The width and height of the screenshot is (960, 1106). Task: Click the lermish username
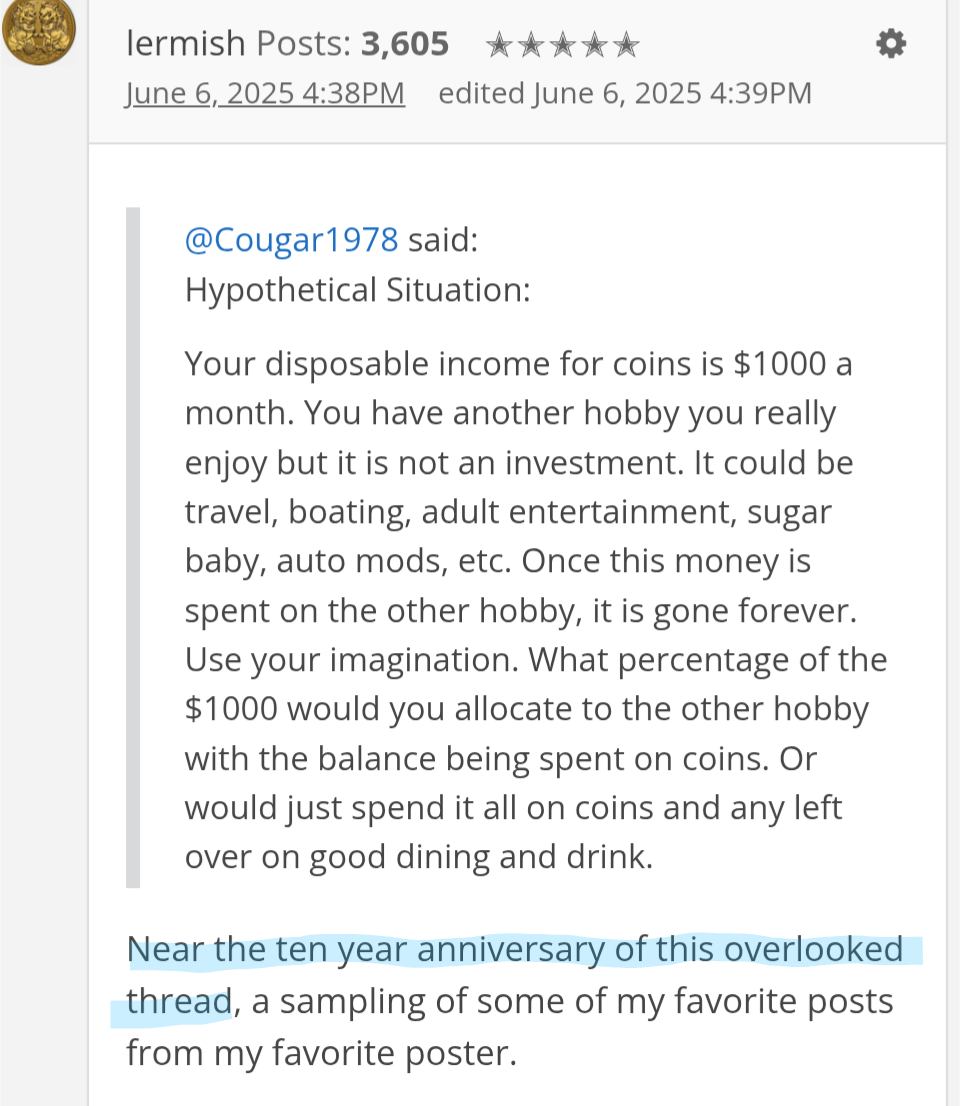tap(186, 44)
